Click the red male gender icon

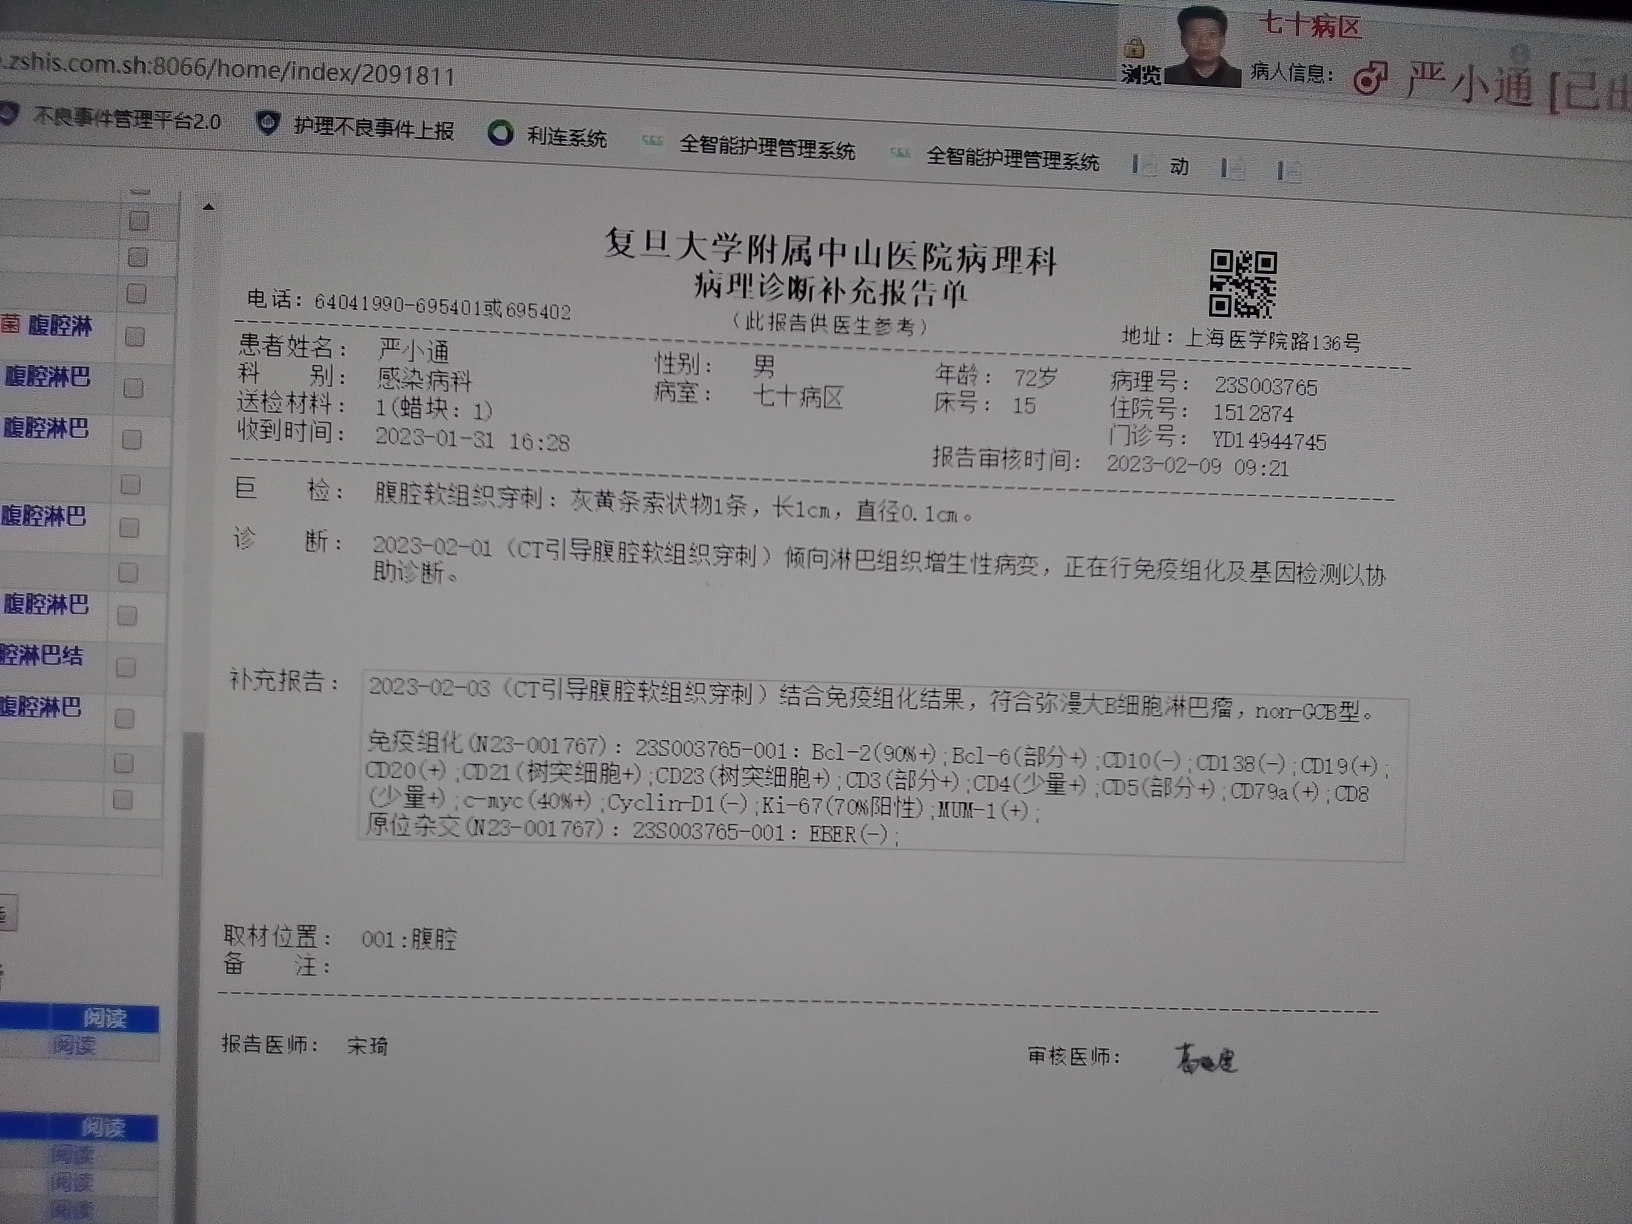[x=1370, y=78]
